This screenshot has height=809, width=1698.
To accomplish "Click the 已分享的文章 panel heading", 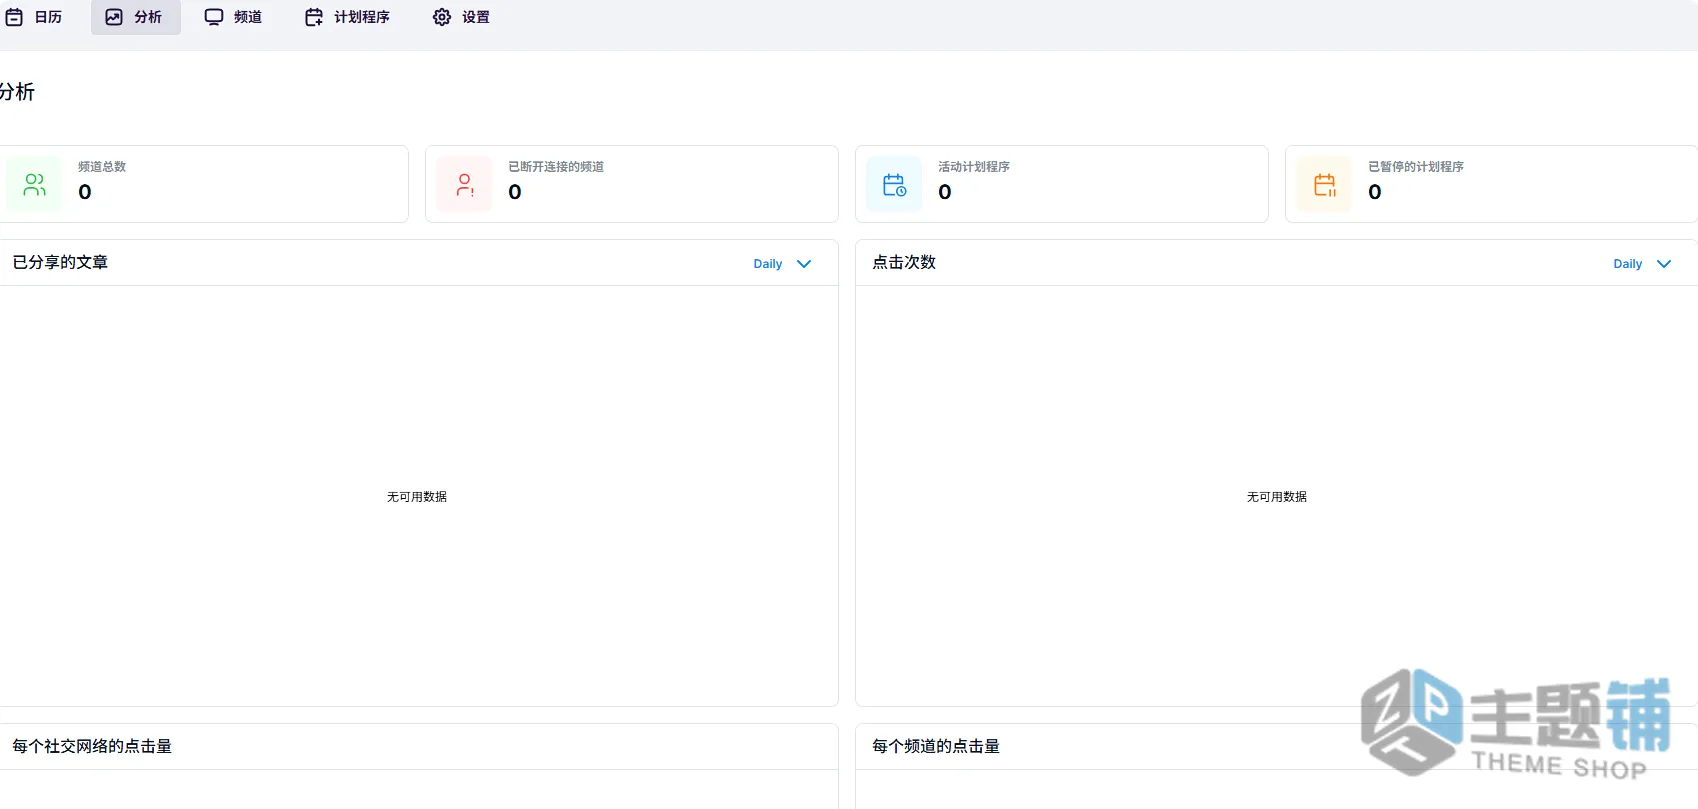I will (60, 262).
